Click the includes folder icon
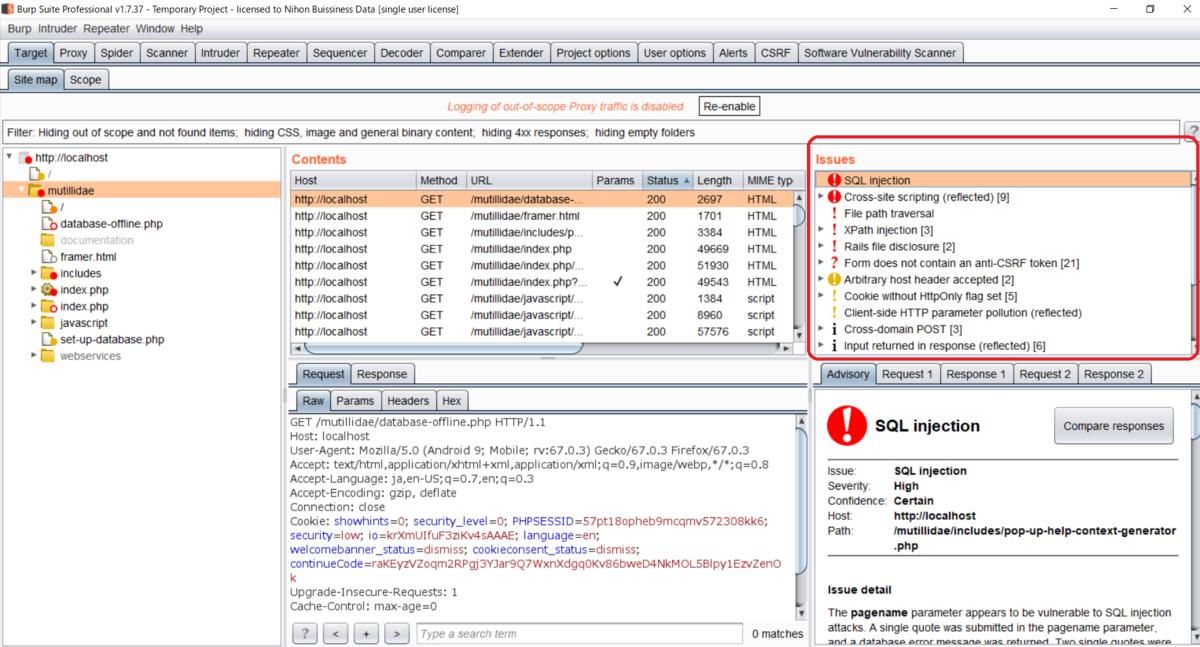This screenshot has height=647, width=1200. (x=48, y=273)
